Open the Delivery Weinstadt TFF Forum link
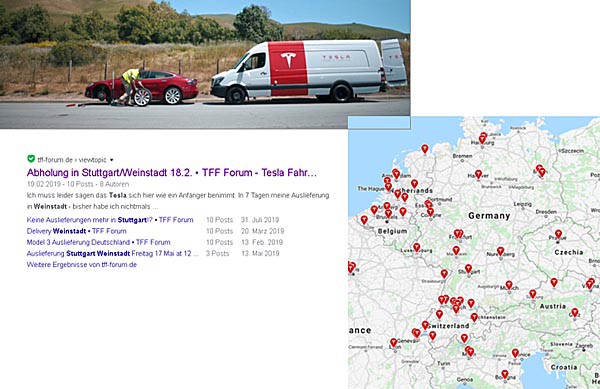Image resolution: width=600 pixels, height=389 pixels. tap(77, 231)
